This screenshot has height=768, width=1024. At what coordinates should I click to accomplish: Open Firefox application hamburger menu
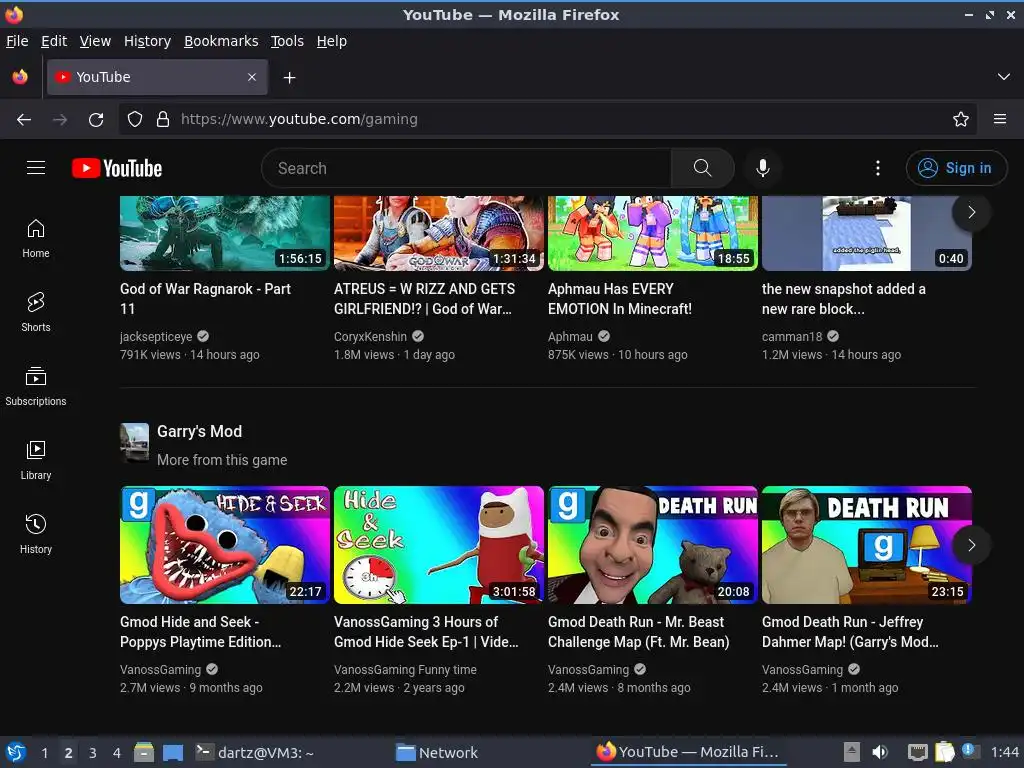click(x=1000, y=120)
